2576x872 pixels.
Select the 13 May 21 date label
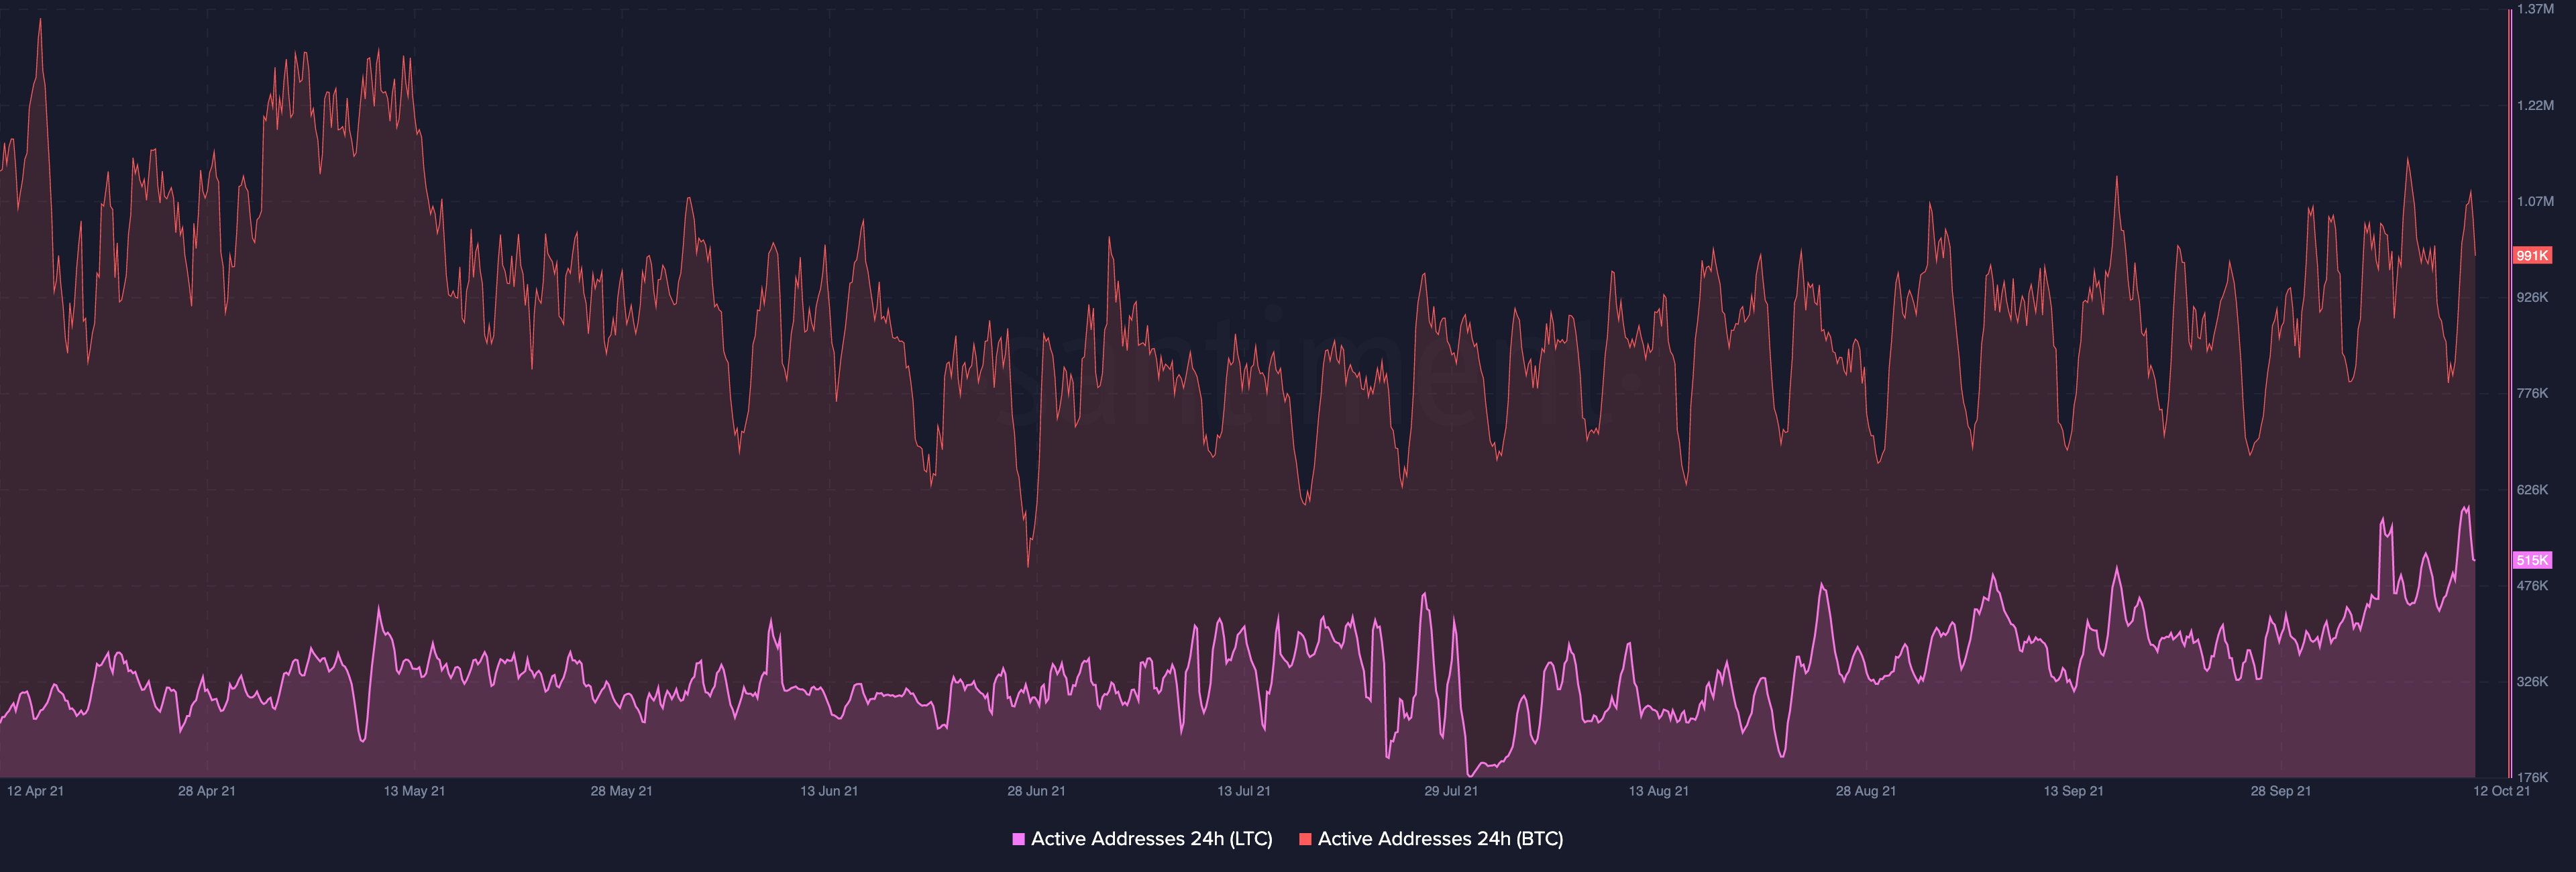click(x=414, y=791)
